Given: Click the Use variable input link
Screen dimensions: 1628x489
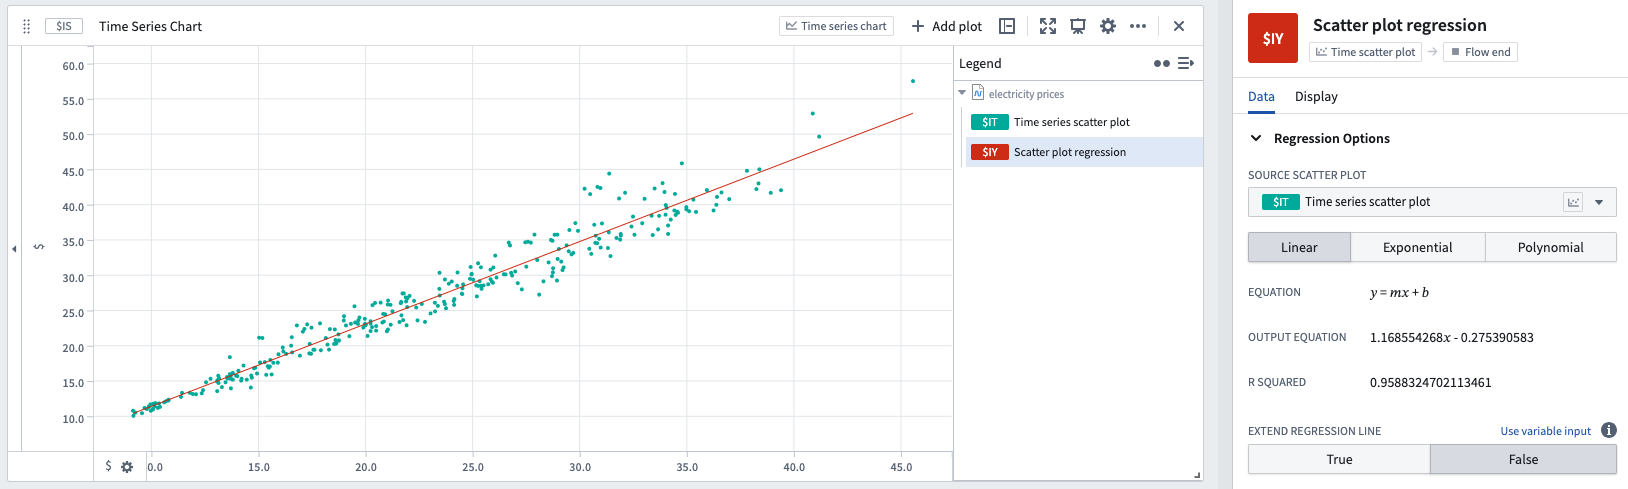Looking at the screenshot, I should click(1545, 431).
